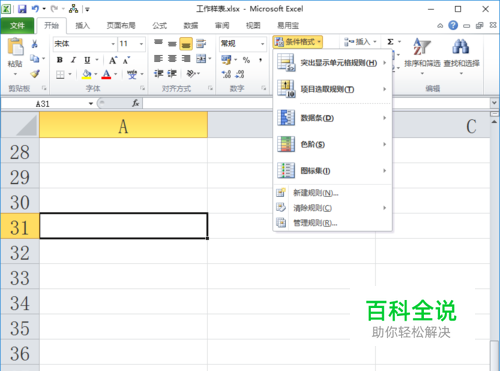500x371 pixels.
Task: Click the fx insert function button
Action: coord(135,104)
